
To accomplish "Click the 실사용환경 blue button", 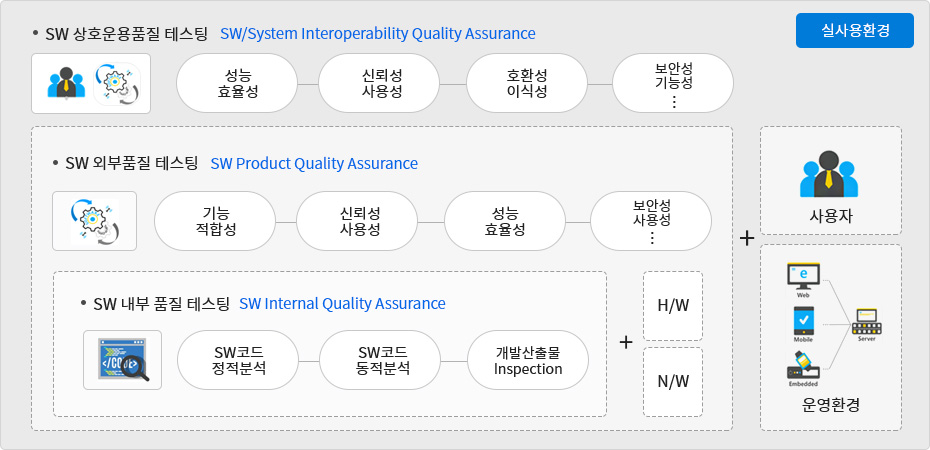I will [x=855, y=30].
